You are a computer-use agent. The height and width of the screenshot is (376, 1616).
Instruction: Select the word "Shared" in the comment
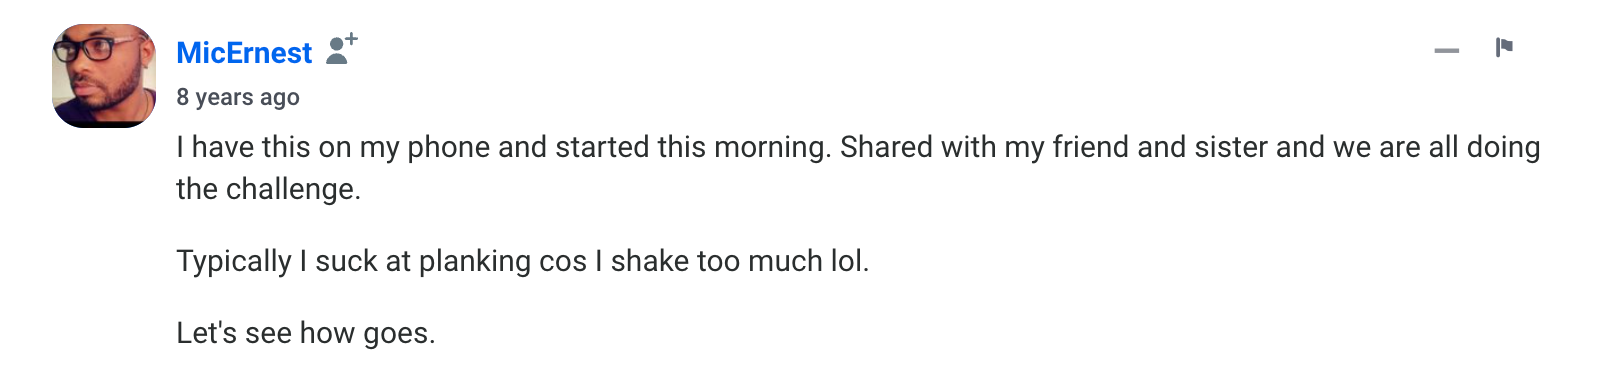point(888,147)
